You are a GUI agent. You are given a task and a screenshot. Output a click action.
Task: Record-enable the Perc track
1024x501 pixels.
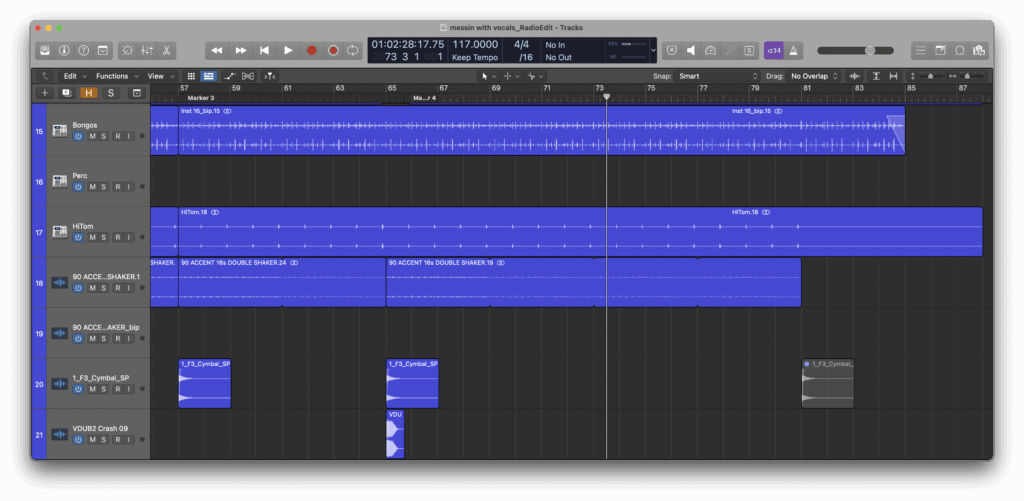[x=118, y=187]
